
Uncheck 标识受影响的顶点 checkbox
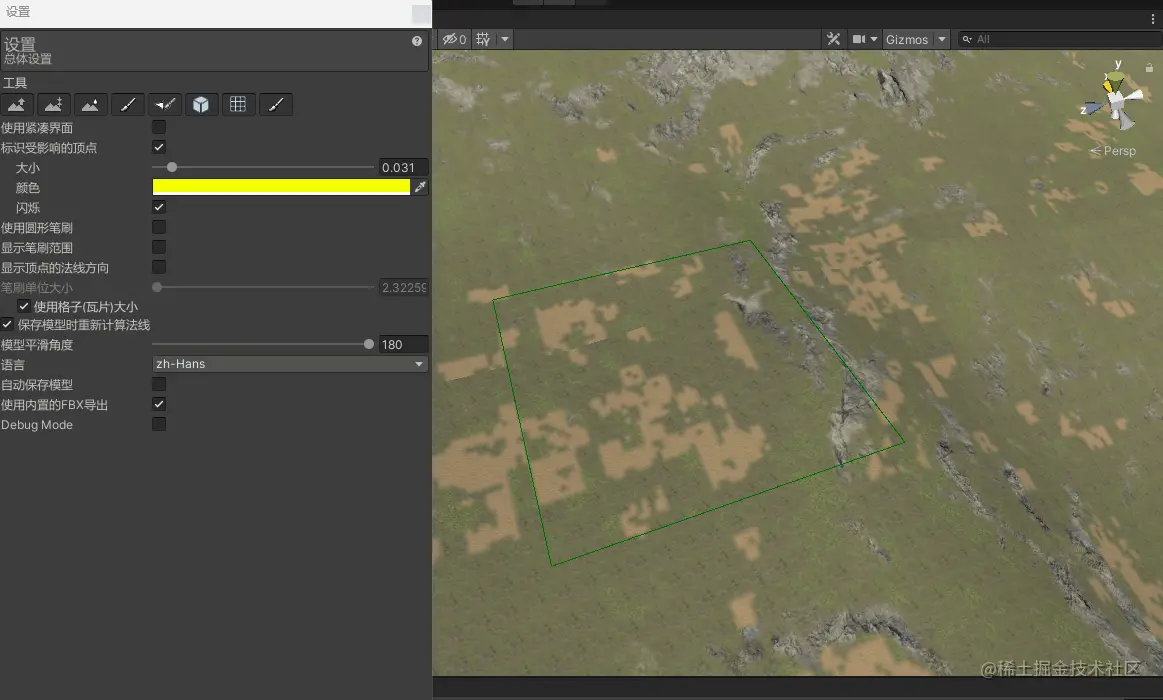pyautogui.click(x=159, y=147)
